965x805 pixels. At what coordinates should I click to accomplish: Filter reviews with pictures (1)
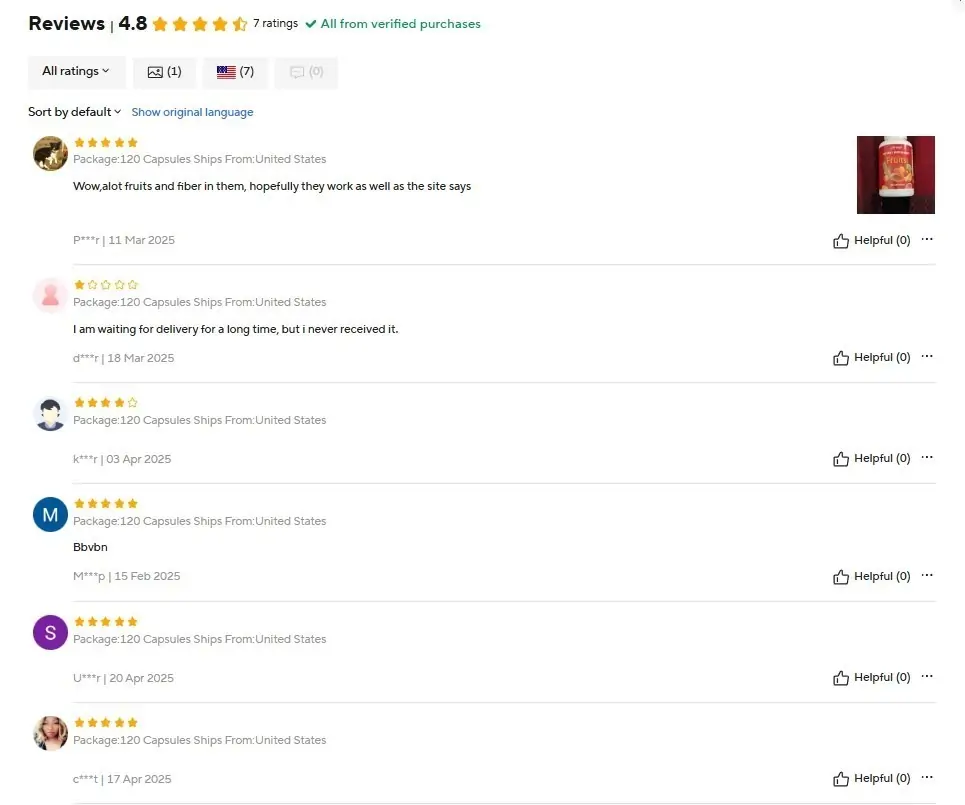pyautogui.click(x=164, y=72)
